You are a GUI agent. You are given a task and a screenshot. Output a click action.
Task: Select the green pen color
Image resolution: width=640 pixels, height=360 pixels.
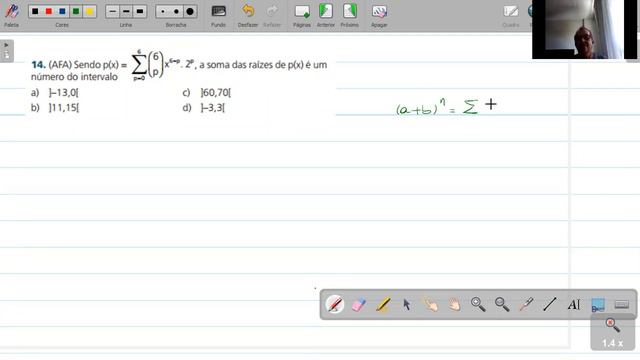[x=76, y=11]
